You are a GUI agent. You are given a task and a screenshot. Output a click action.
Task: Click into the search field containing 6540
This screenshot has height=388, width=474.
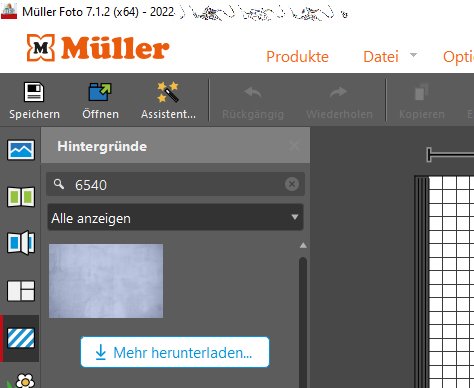click(175, 184)
